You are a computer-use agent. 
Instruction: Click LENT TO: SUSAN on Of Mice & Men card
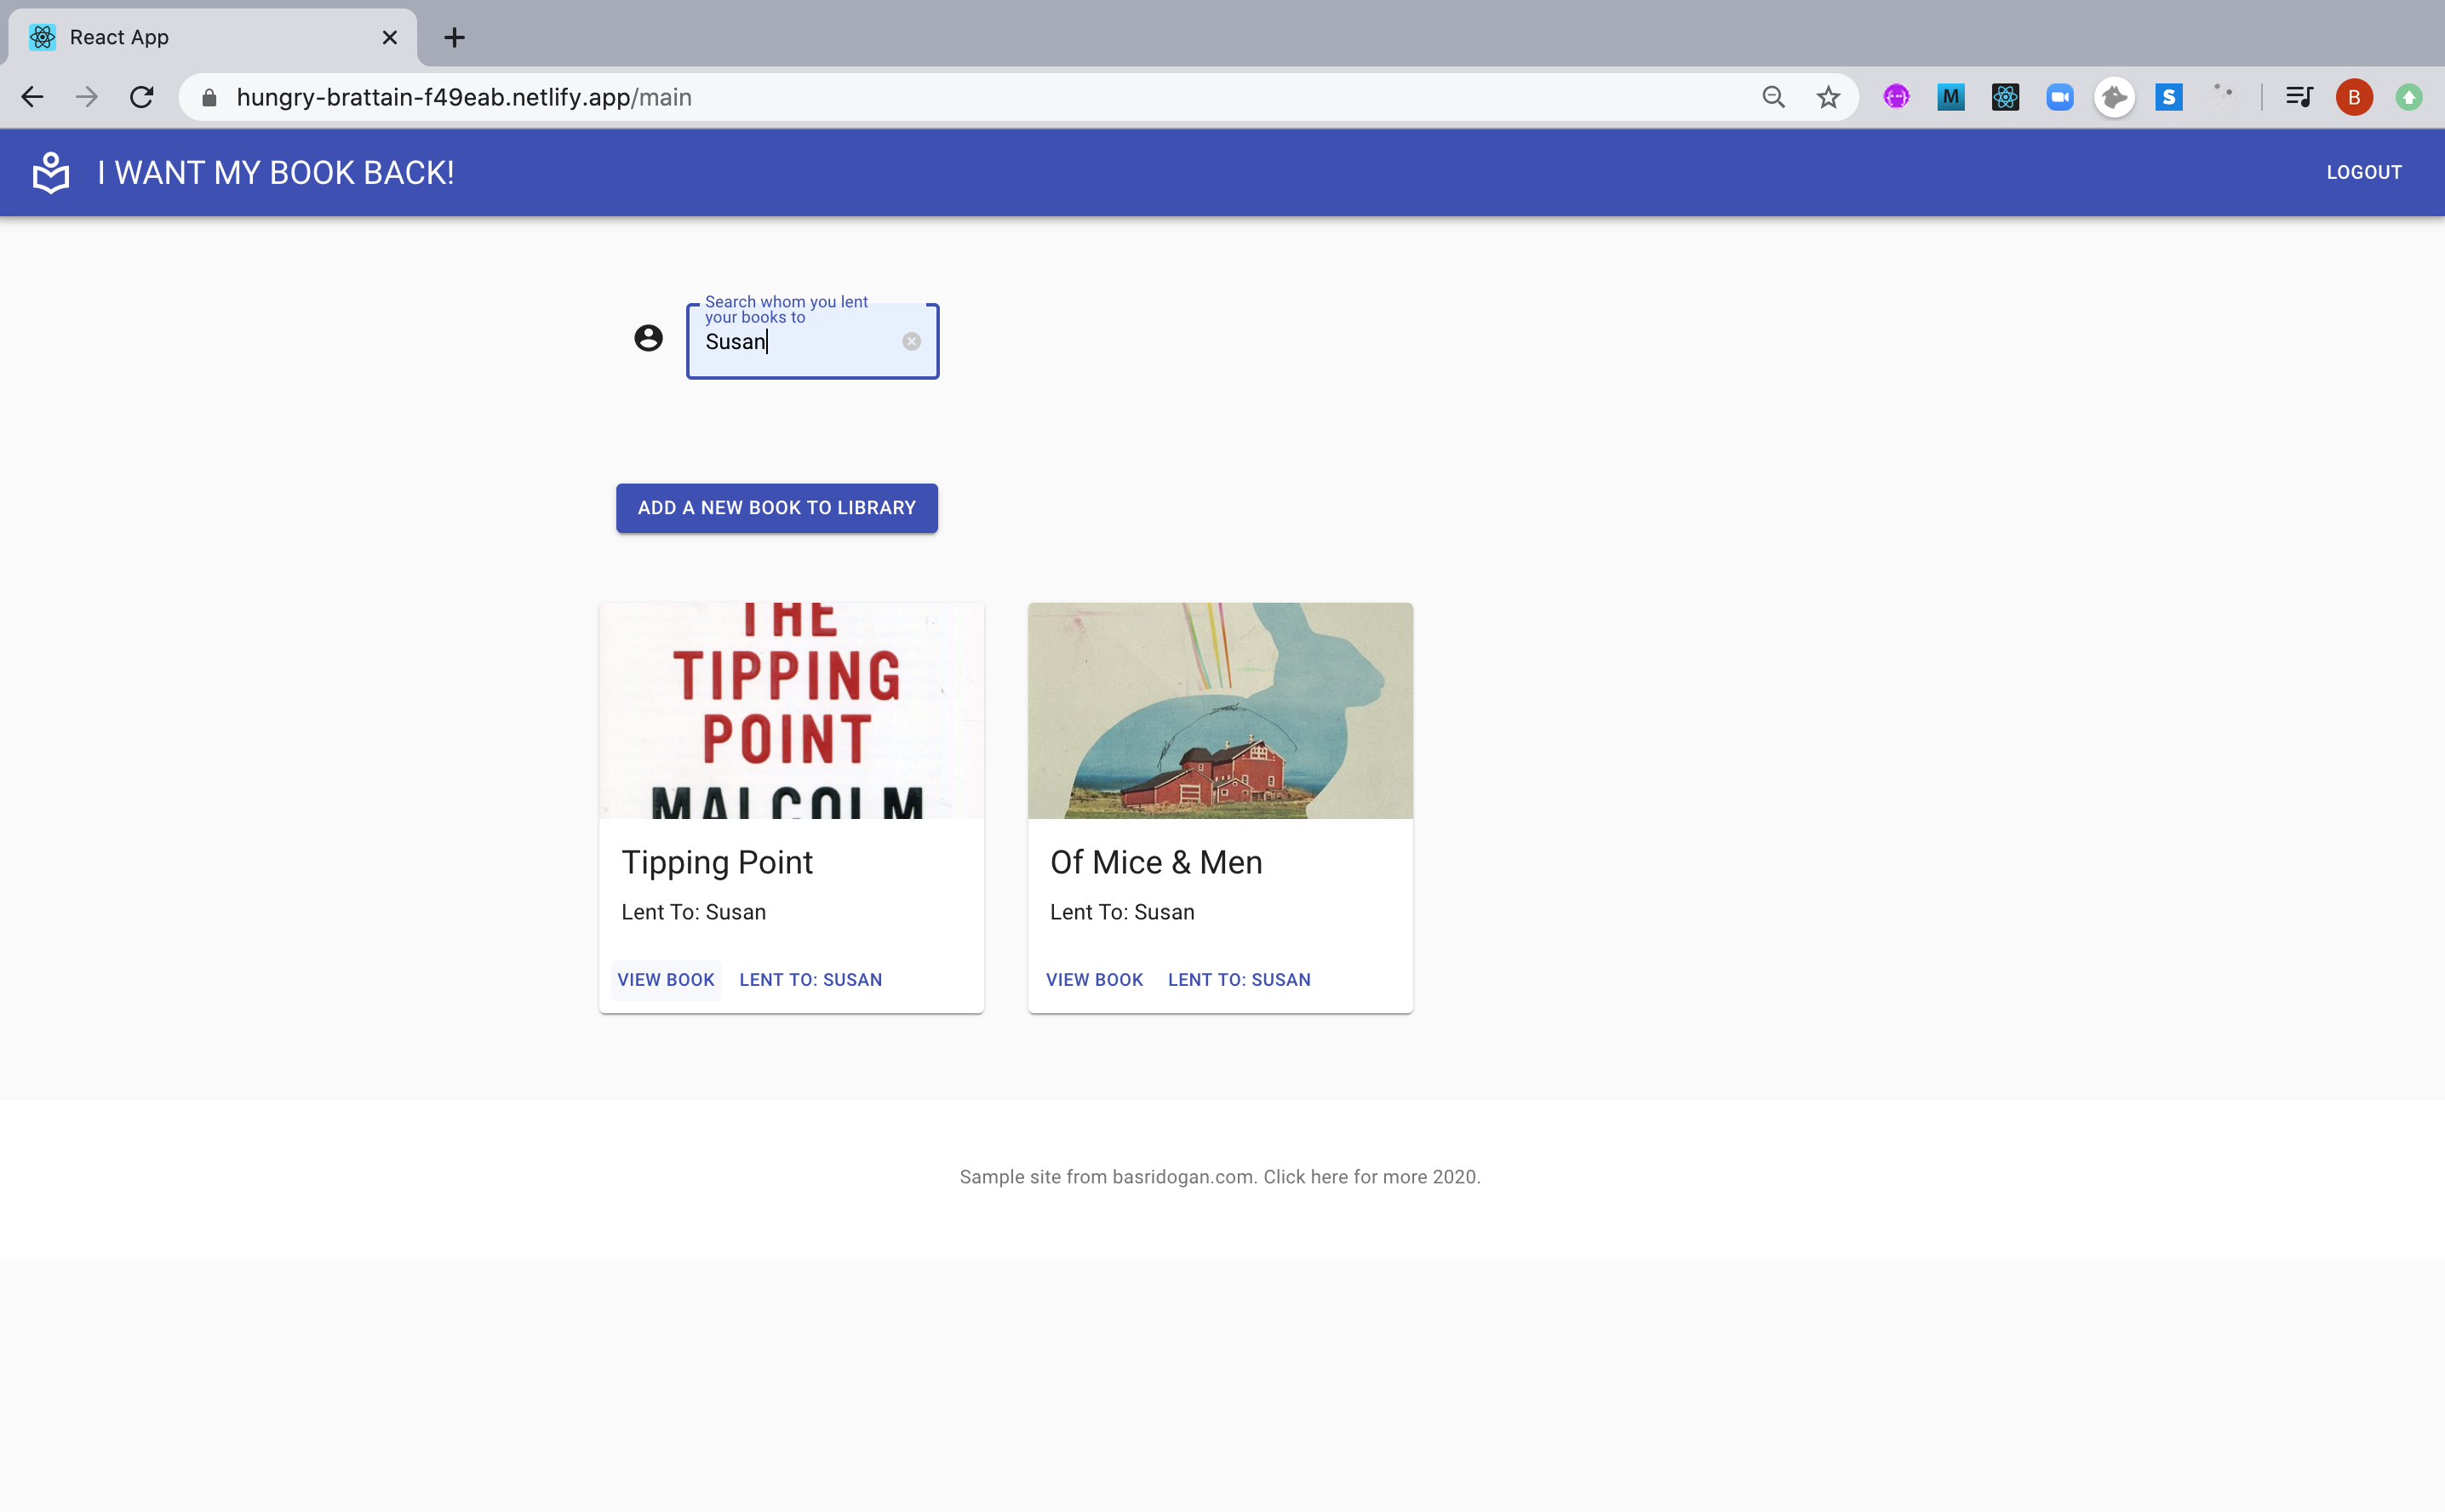1239,980
